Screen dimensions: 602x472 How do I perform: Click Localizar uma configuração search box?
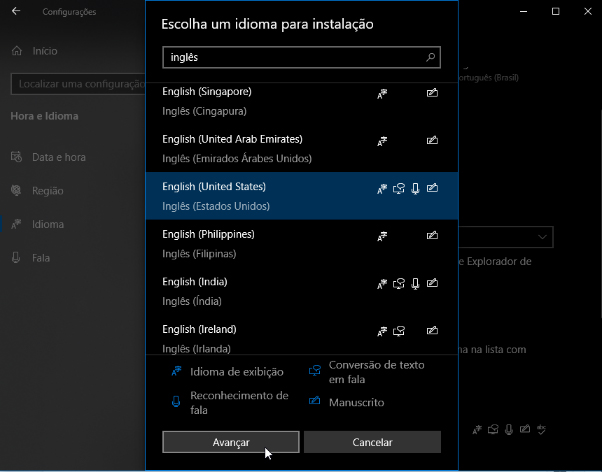pos(78,84)
